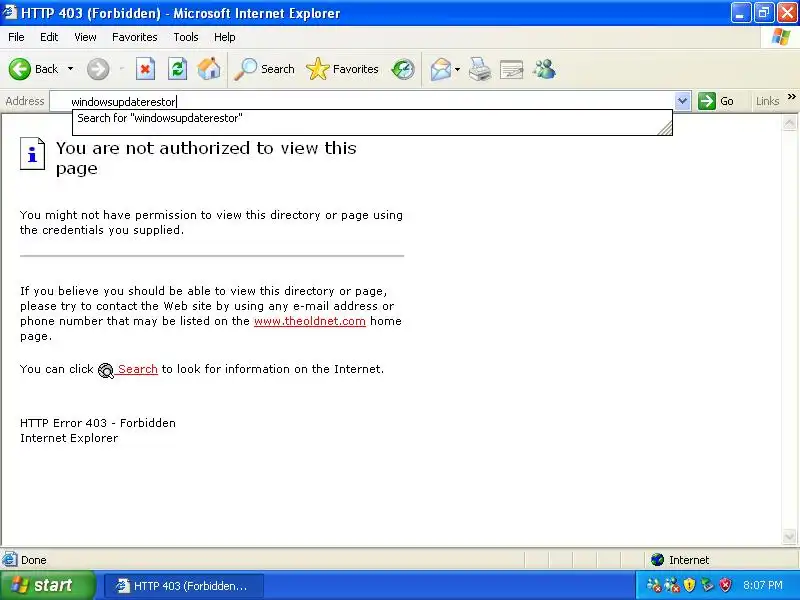The width and height of the screenshot is (800, 600).
Task: Click the Search link in error page
Action: coord(138,369)
